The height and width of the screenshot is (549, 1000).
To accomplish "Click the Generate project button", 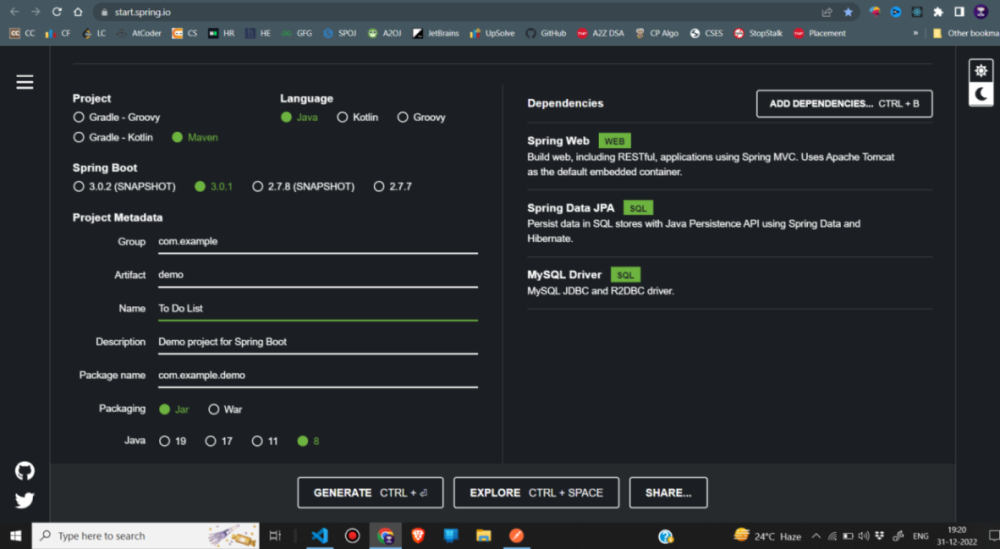I will [x=370, y=493].
